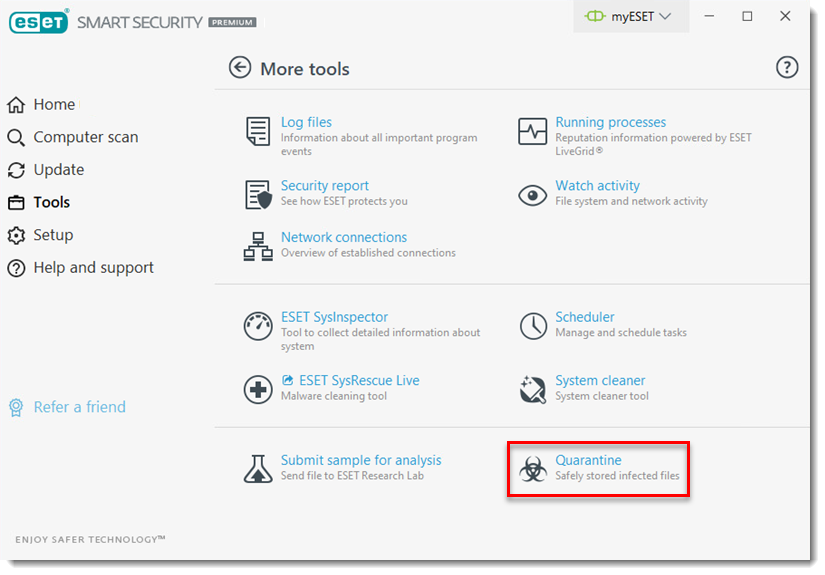Click the Computer scan magnifier icon
The height and width of the screenshot is (575, 825).
coord(16,138)
